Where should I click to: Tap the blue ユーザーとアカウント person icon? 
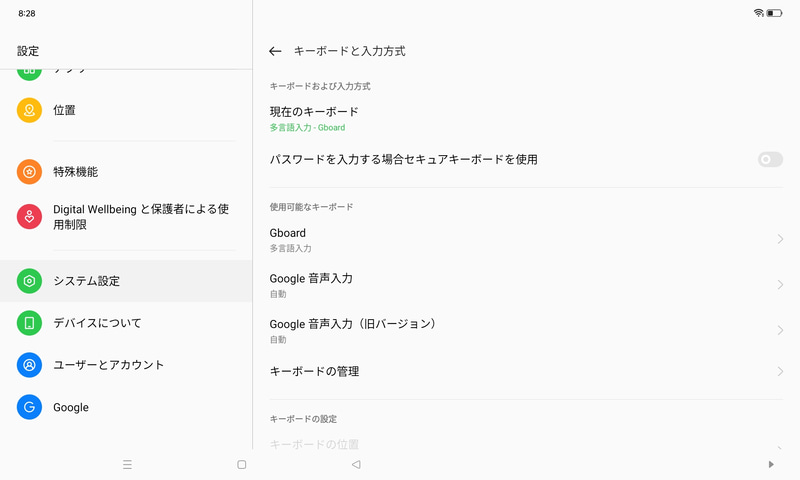29,365
